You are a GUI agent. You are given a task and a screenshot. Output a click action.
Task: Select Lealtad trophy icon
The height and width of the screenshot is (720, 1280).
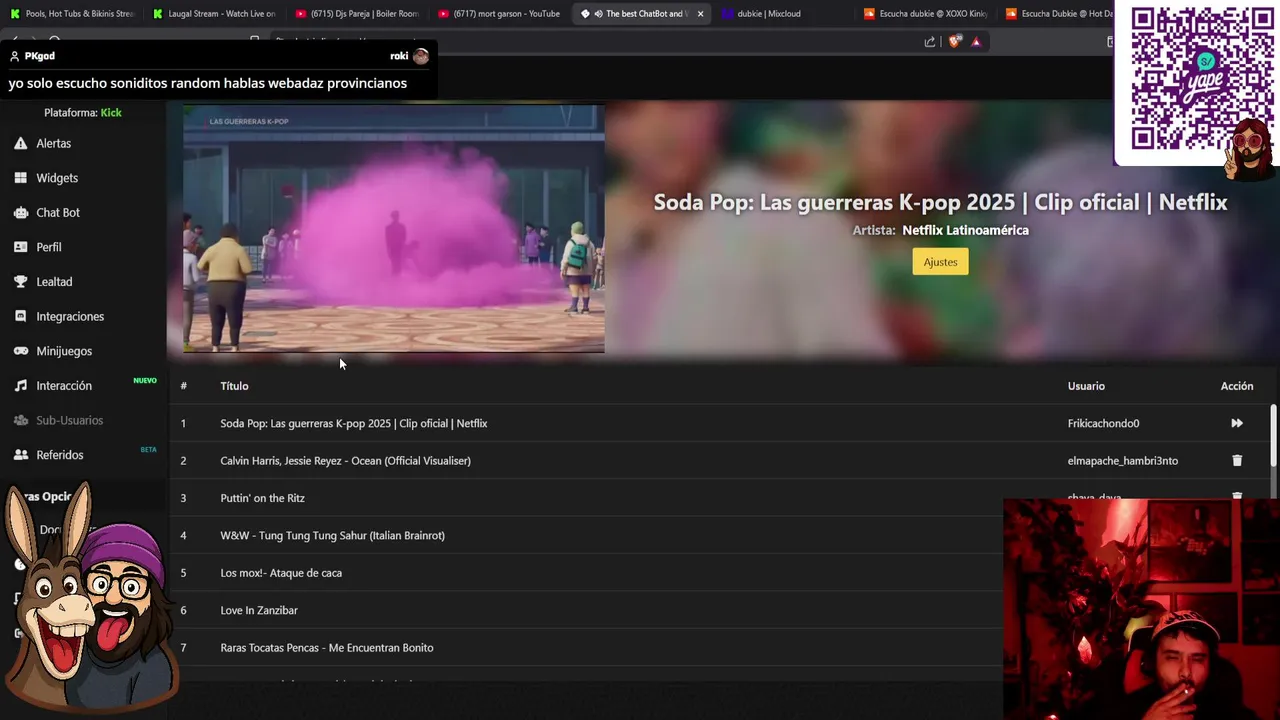tap(20, 282)
